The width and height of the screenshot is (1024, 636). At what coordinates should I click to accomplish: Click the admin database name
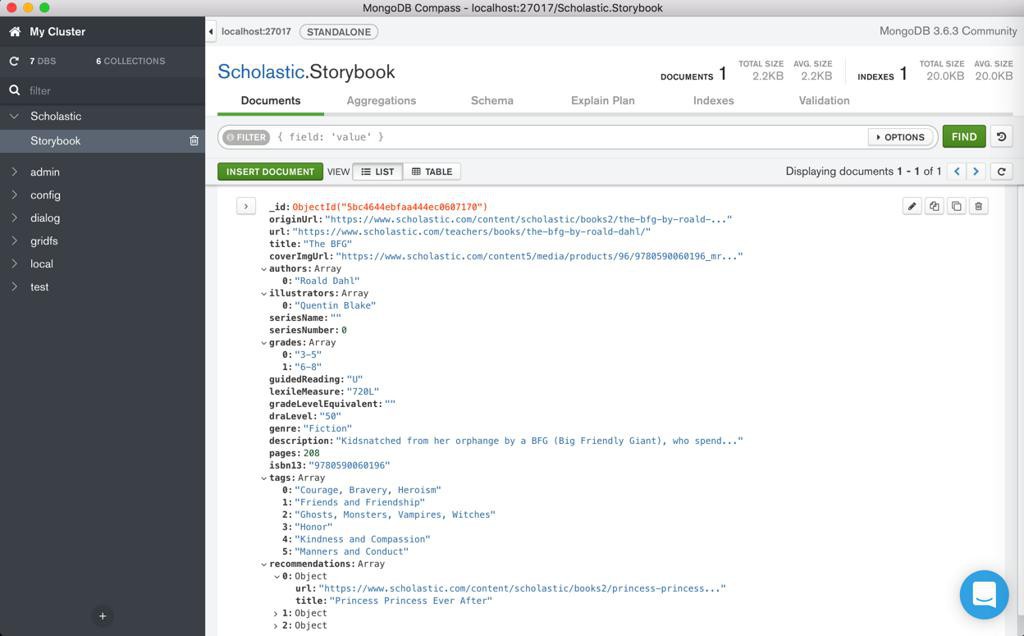[x=44, y=172]
